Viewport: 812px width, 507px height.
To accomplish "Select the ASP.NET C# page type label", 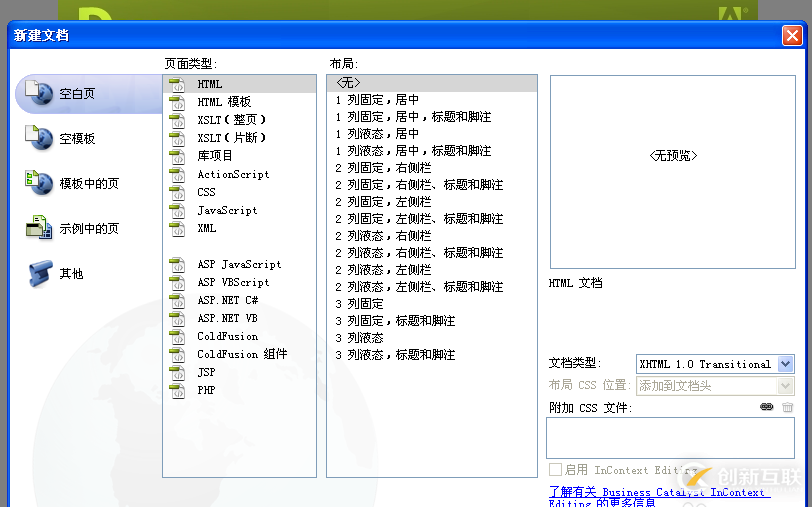I will [227, 300].
